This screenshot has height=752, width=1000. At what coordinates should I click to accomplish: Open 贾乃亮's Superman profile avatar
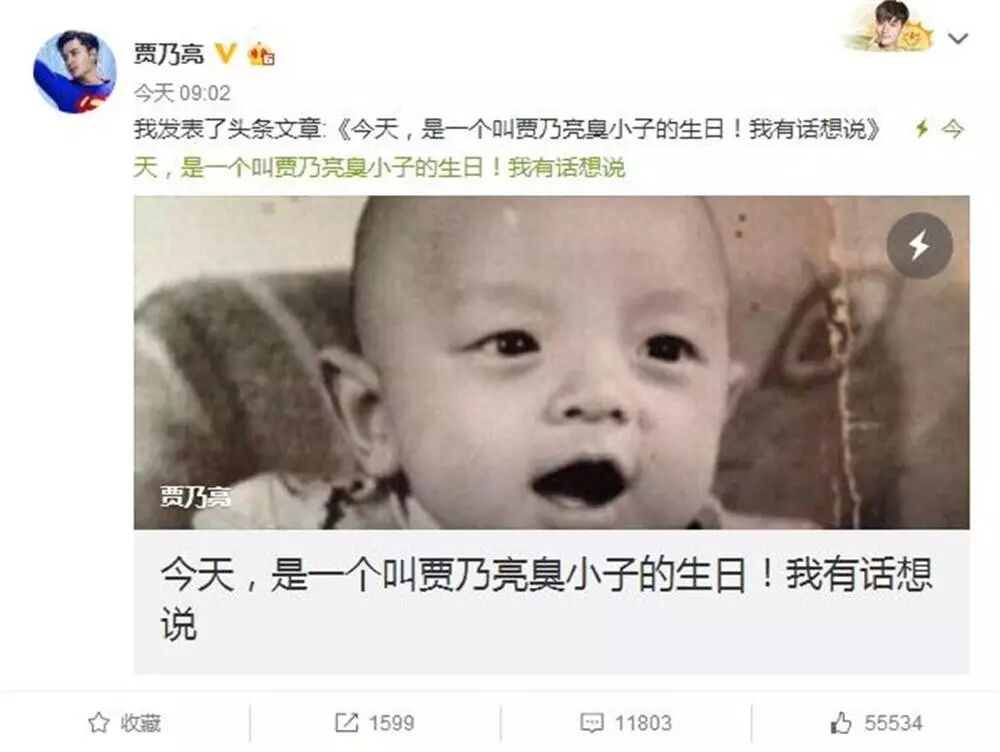[x=75, y=71]
